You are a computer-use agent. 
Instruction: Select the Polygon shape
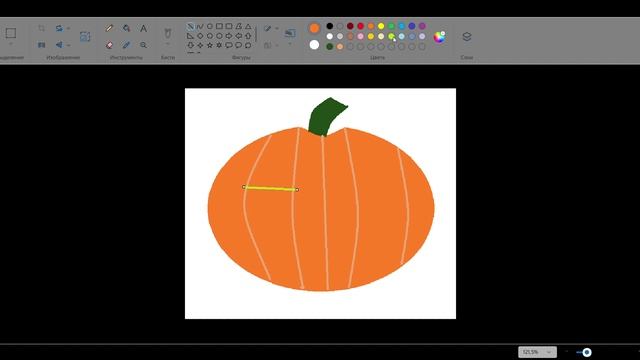[238, 27]
